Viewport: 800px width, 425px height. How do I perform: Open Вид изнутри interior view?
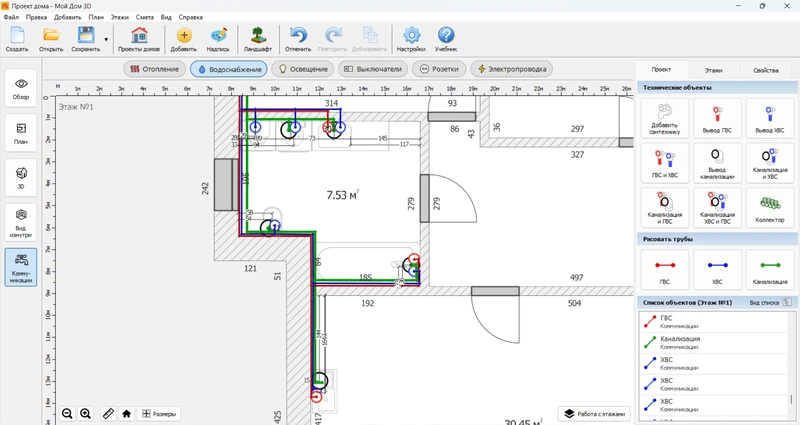click(21, 222)
